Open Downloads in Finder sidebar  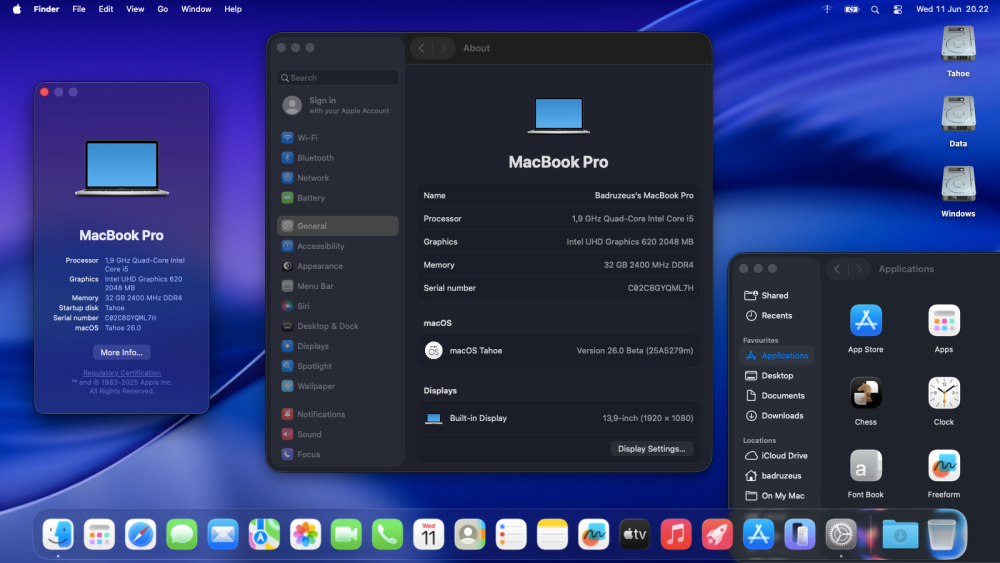click(x=776, y=416)
